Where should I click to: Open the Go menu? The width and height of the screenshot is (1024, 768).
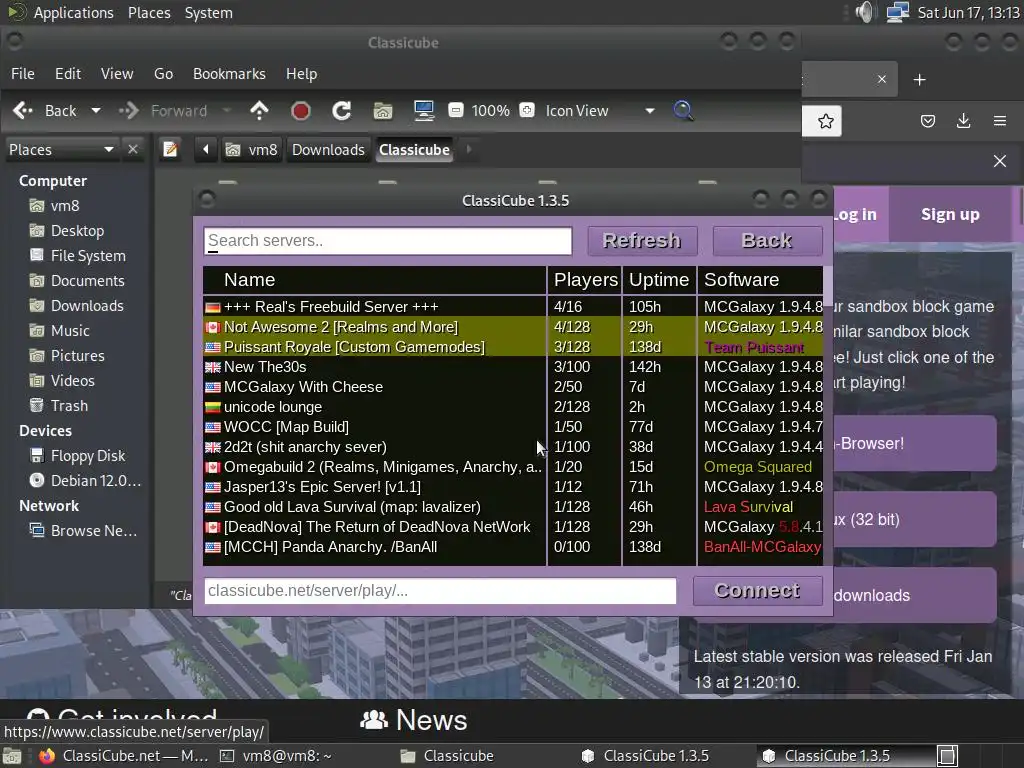click(x=163, y=74)
